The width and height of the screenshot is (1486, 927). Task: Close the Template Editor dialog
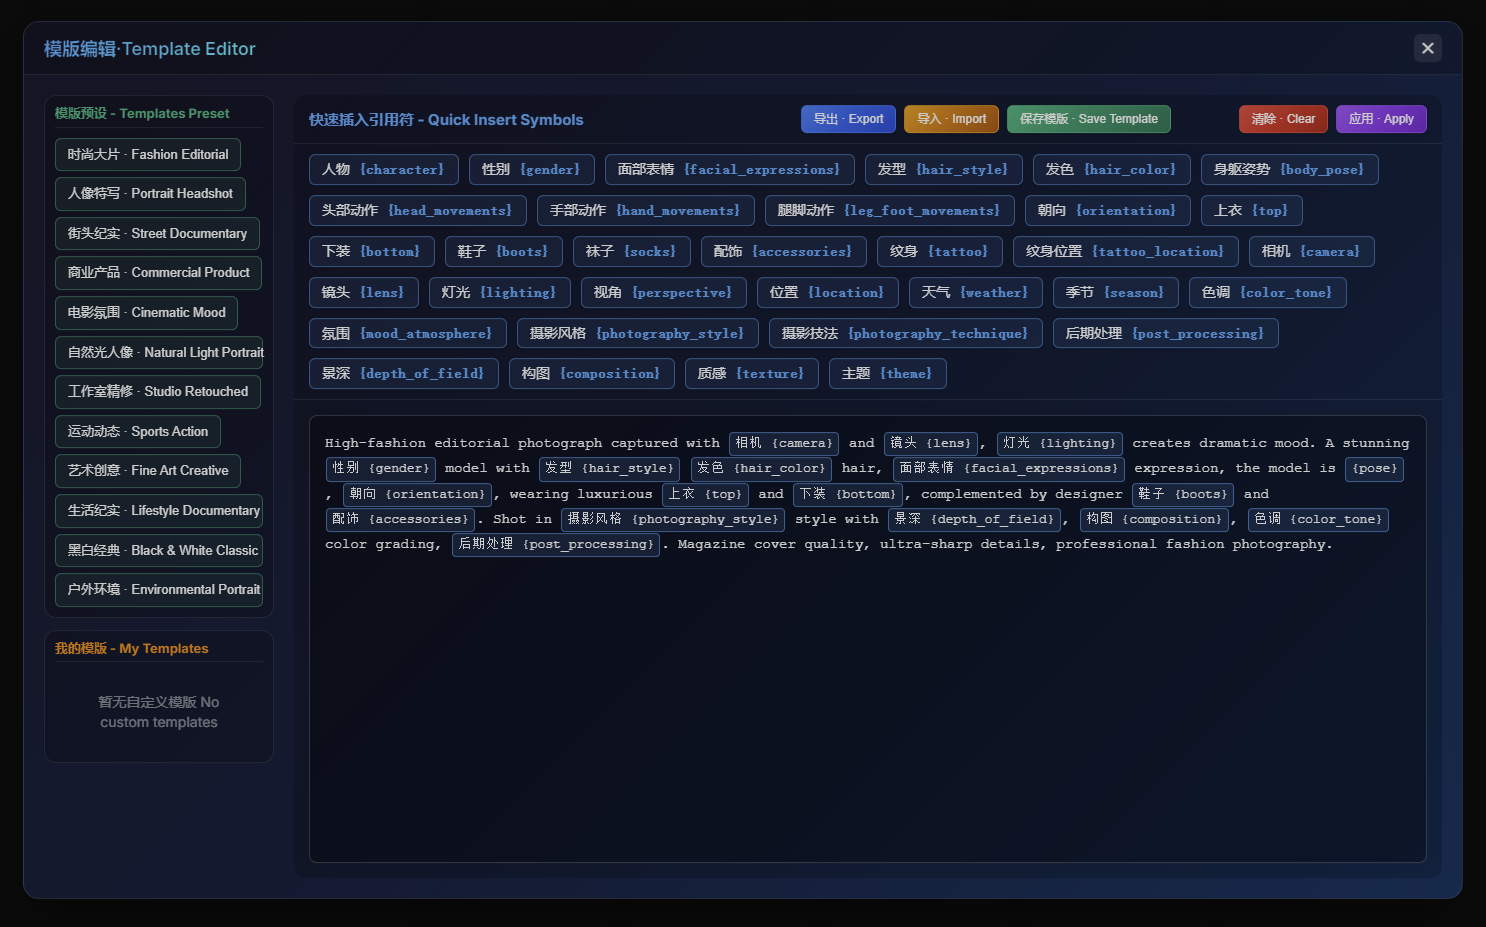(1427, 48)
